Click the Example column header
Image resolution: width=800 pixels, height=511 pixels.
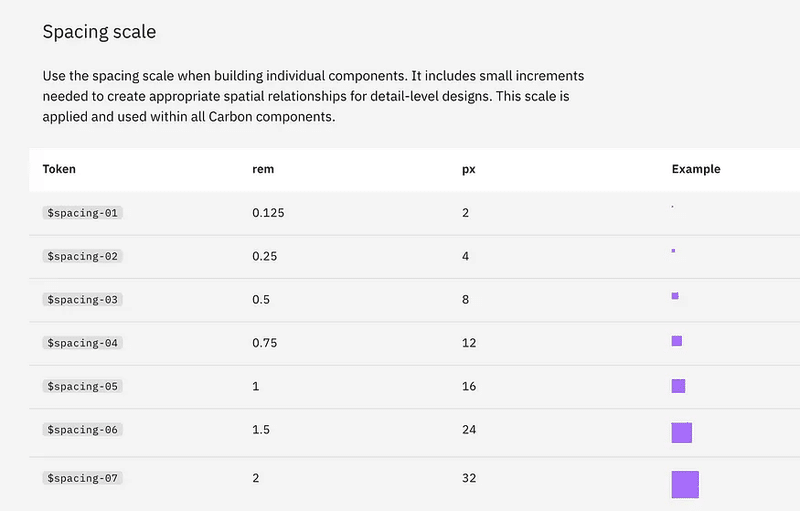[x=696, y=169]
